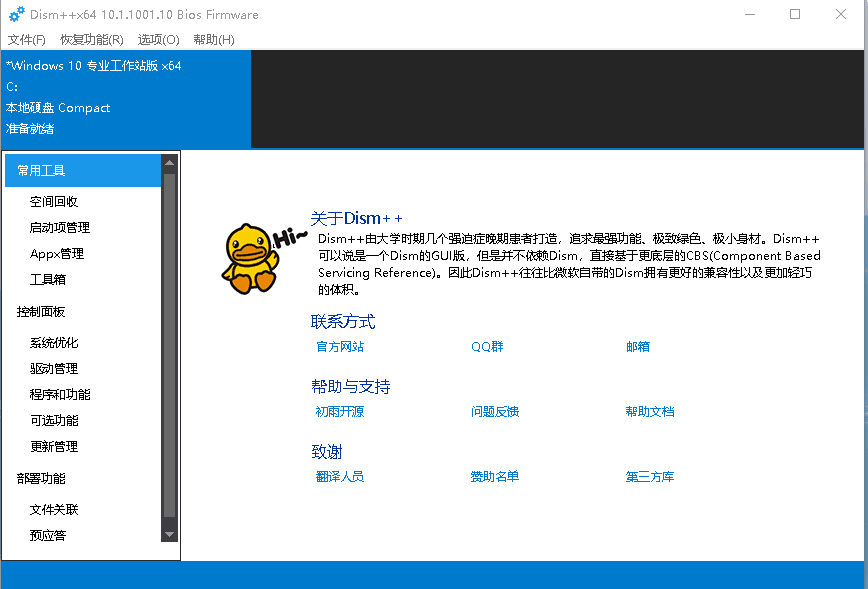Open 工具箱 in the sidebar

(x=48, y=280)
